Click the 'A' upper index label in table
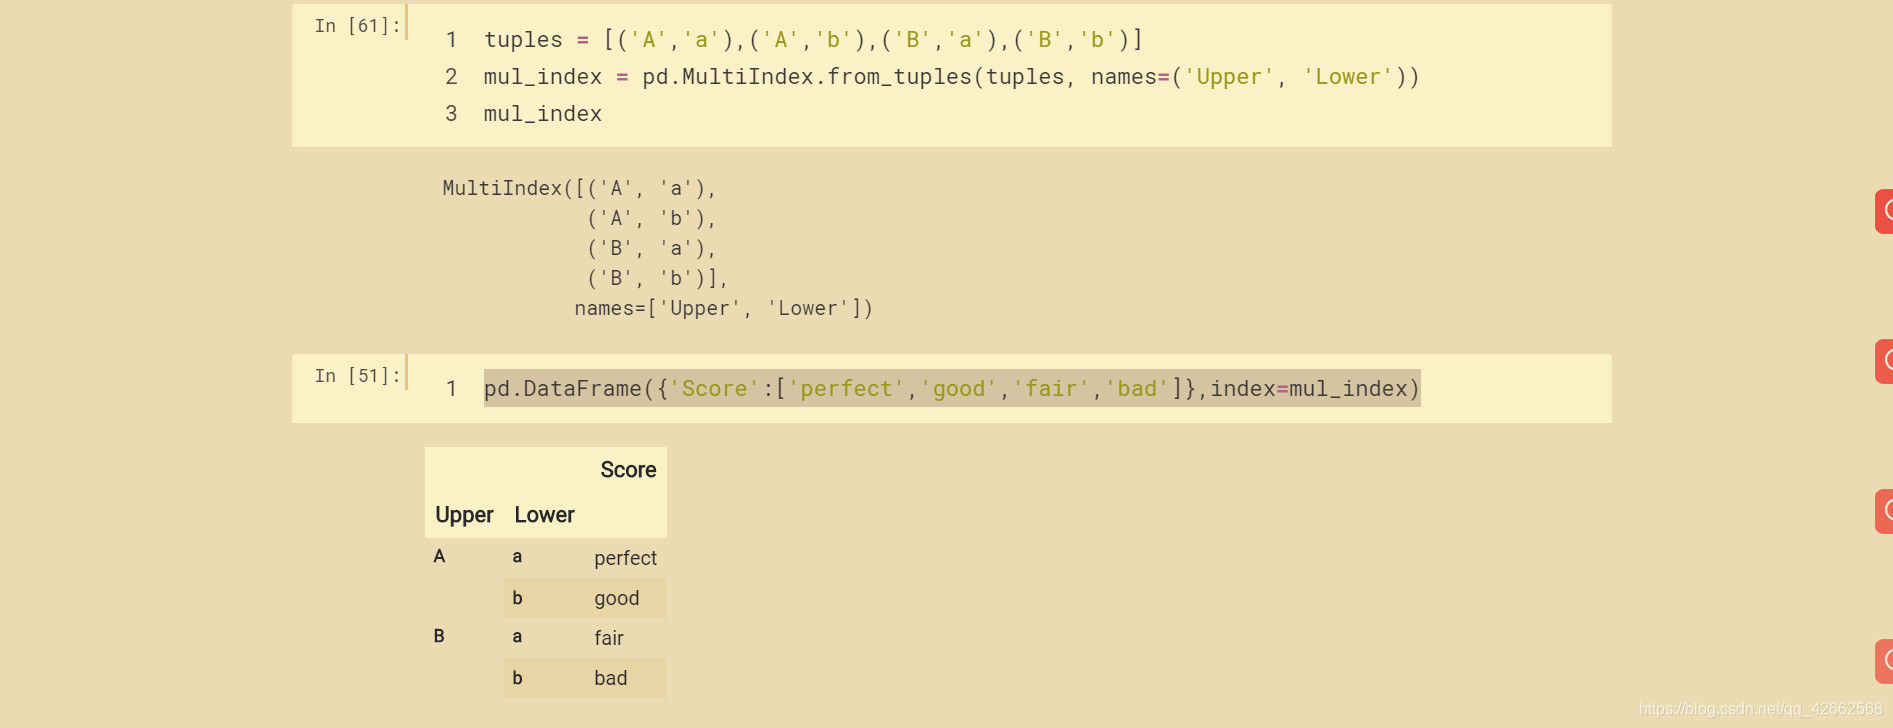The image size is (1893, 728). pyautogui.click(x=439, y=556)
